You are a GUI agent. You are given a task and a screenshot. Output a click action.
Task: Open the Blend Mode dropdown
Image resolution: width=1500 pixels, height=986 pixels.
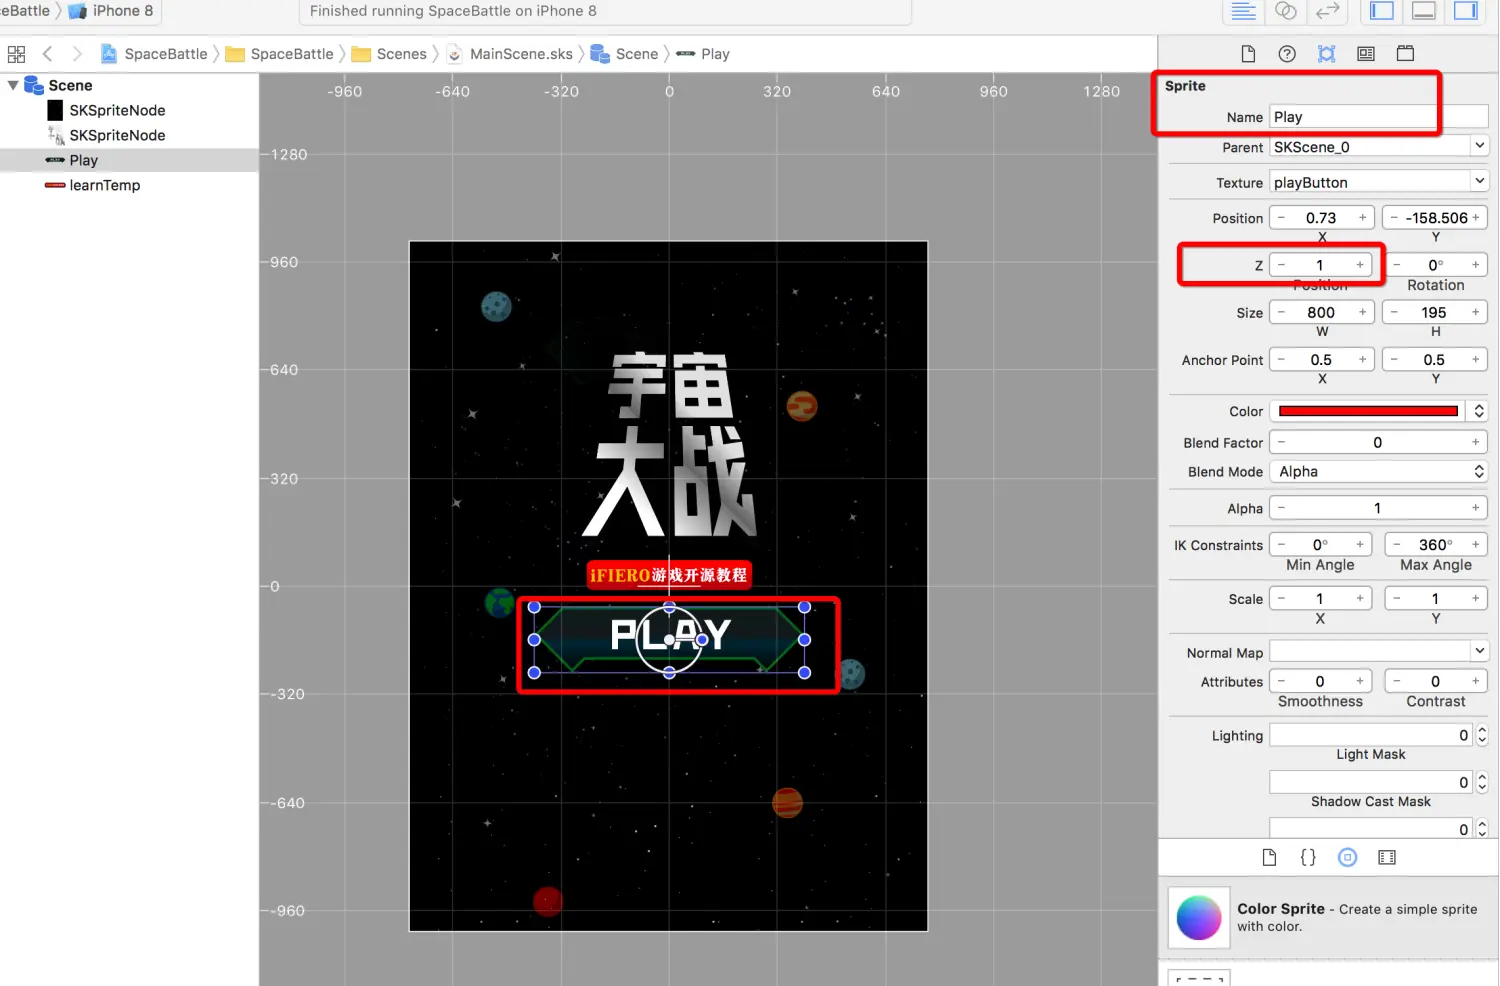click(1378, 471)
